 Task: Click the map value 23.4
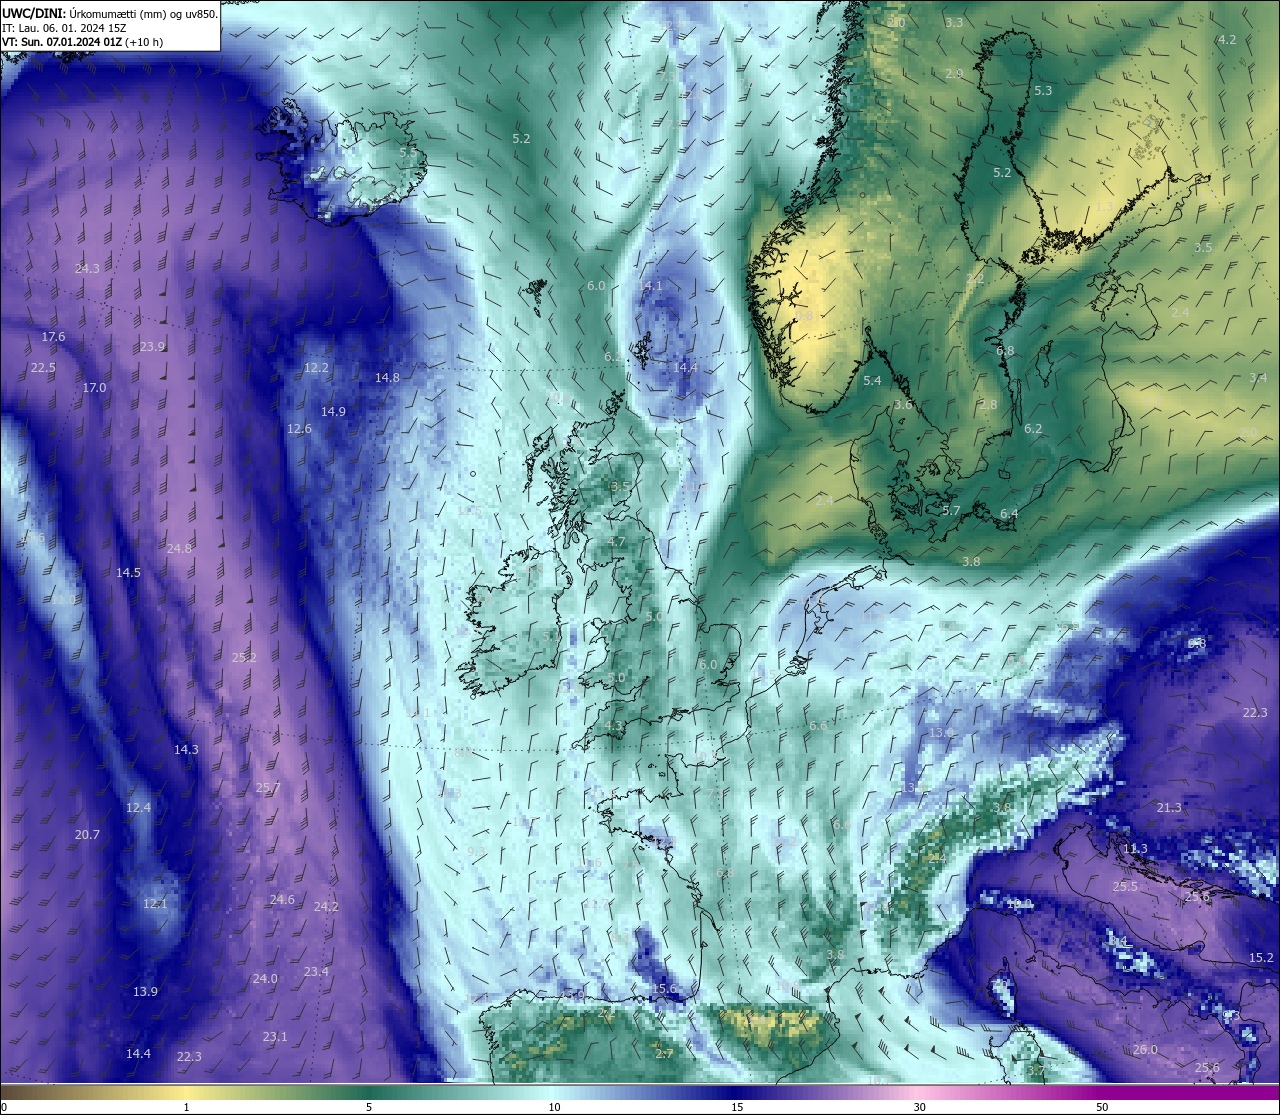(x=316, y=971)
